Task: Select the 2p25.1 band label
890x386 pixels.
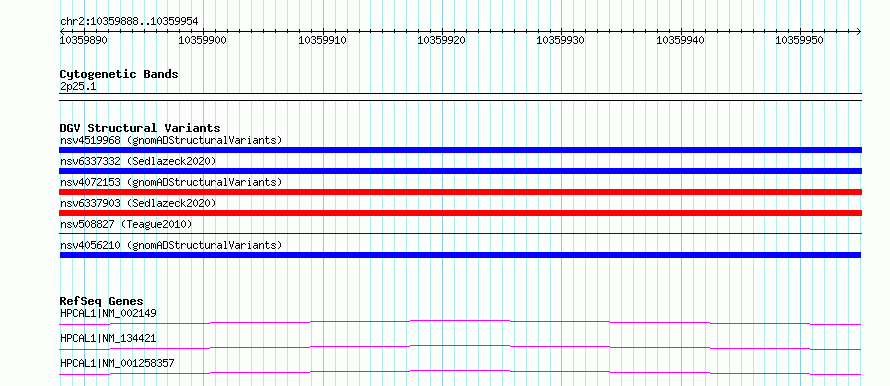Action: click(78, 87)
